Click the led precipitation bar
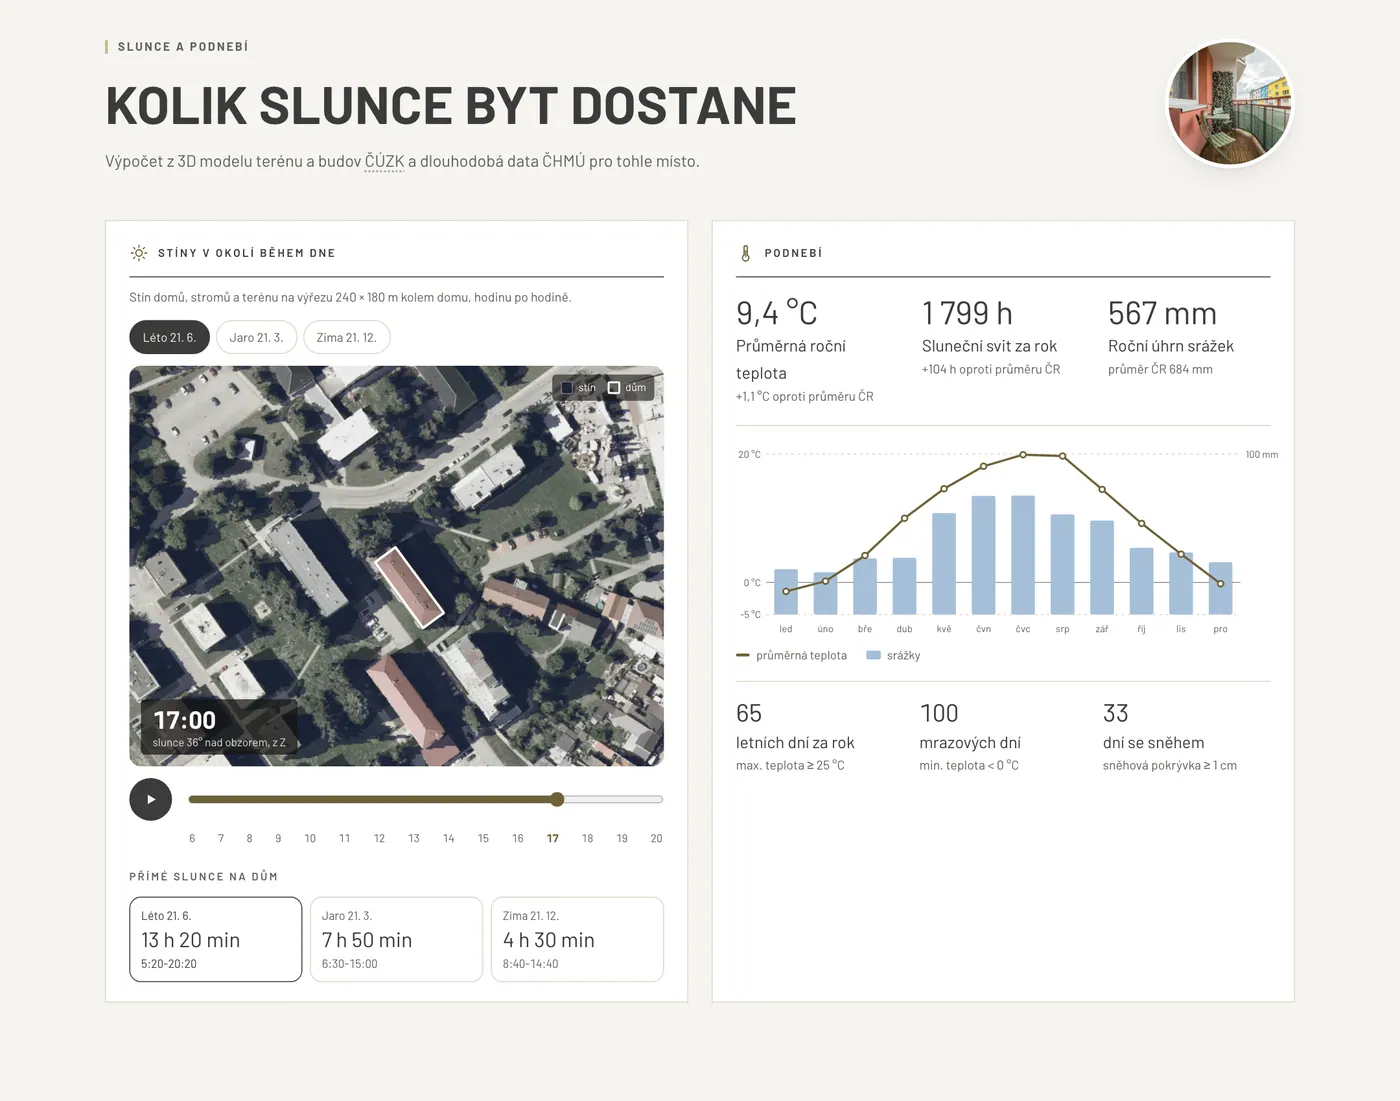The height and width of the screenshot is (1101, 1400). tap(786, 592)
